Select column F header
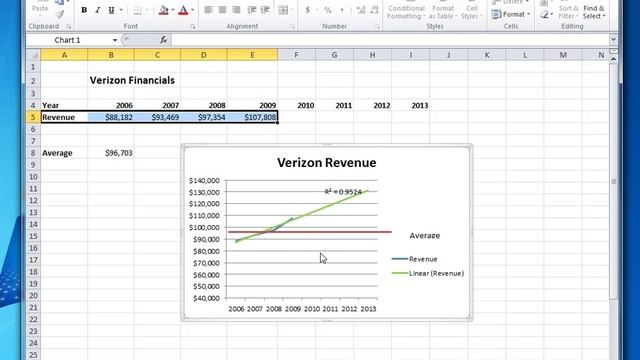640x360 pixels. pos(296,55)
